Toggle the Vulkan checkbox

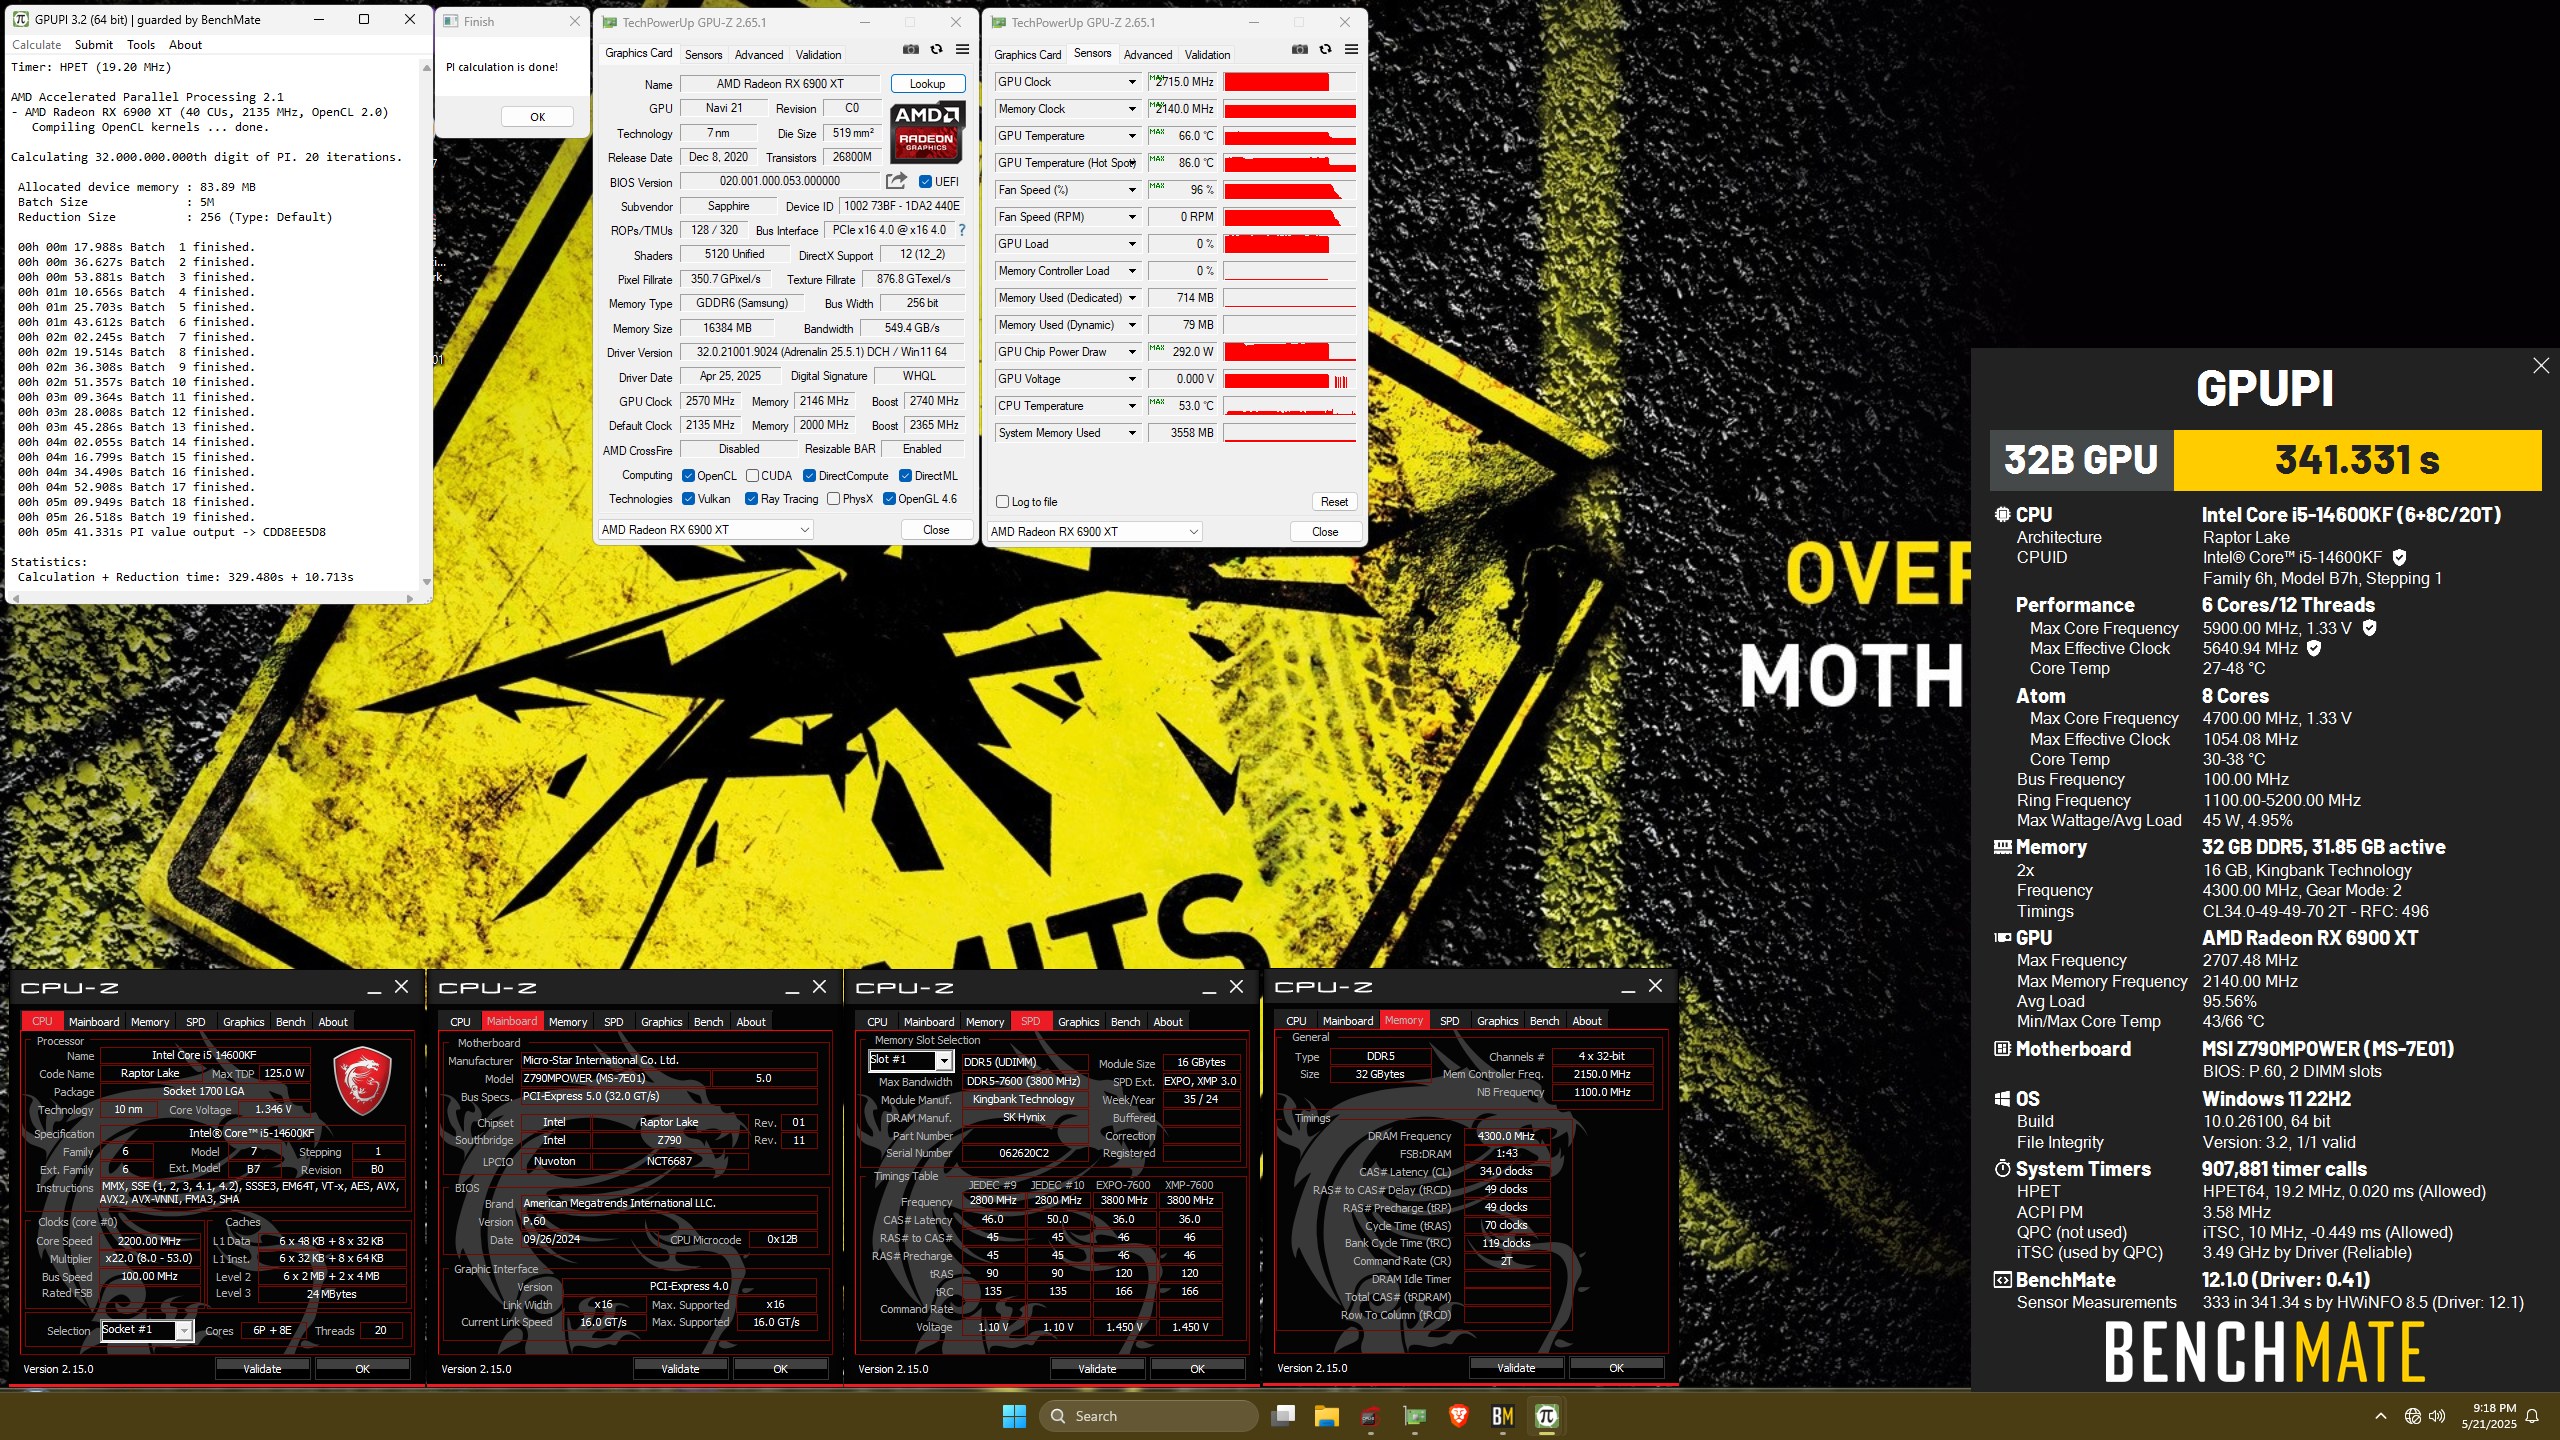coord(688,499)
